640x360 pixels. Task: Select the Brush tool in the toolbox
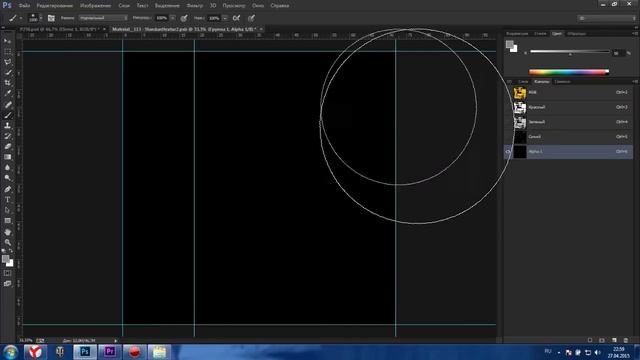[x=7, y=115]
